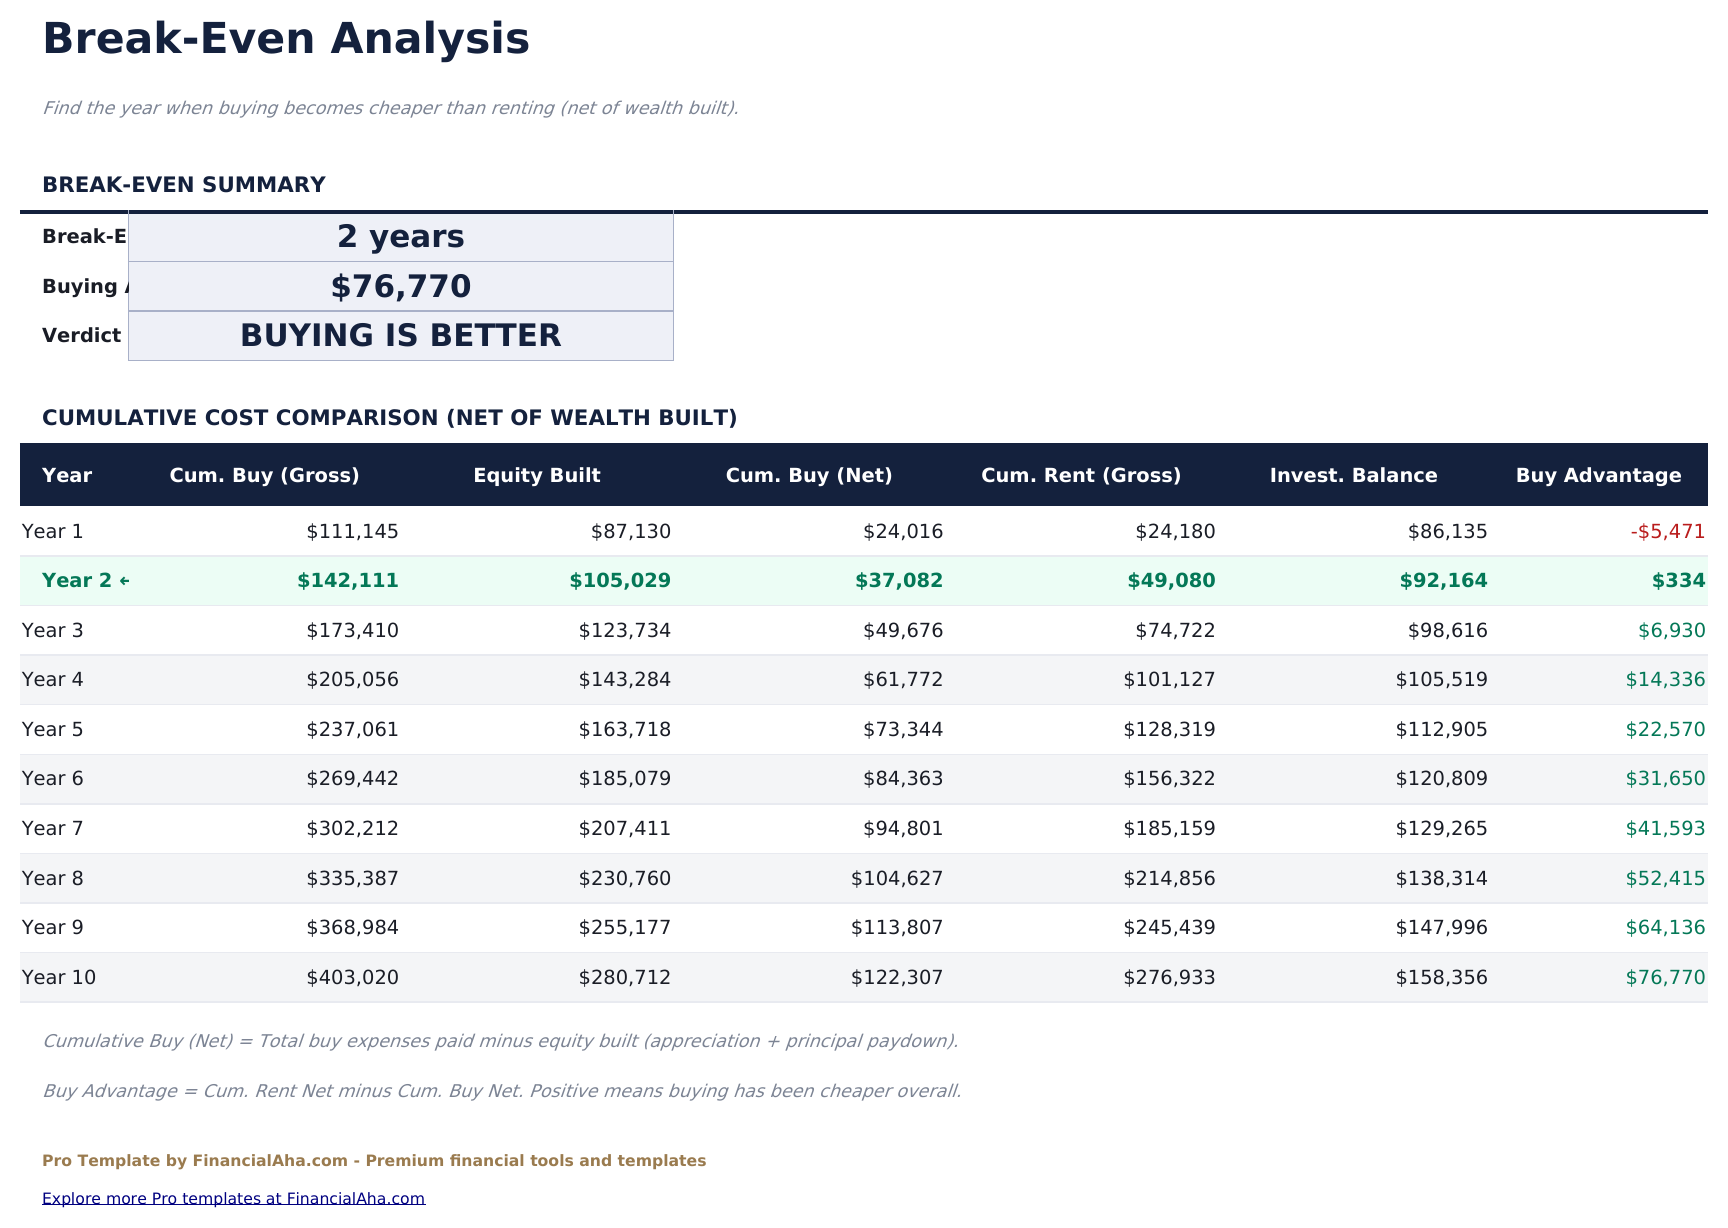Screen dimensions: 1728x1228
Task: Click the Year 1 row label
Action: (51, 531)
